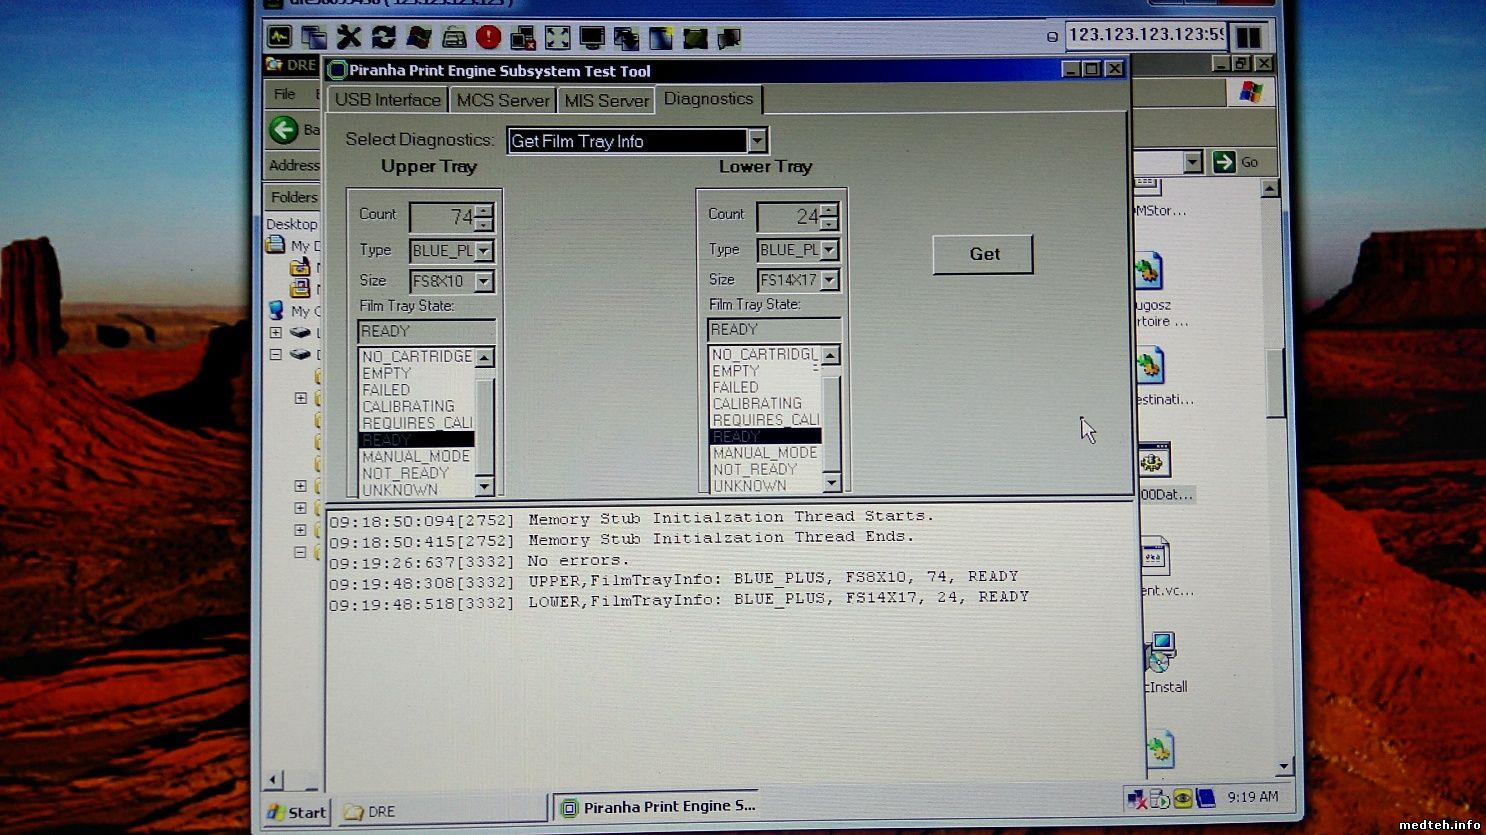Image resolution: width=1486 pixels, height=835 pixels.
Task: Open the Upper Tray Type dropdown
Action: pyautogui.click(x=484, y=251)
